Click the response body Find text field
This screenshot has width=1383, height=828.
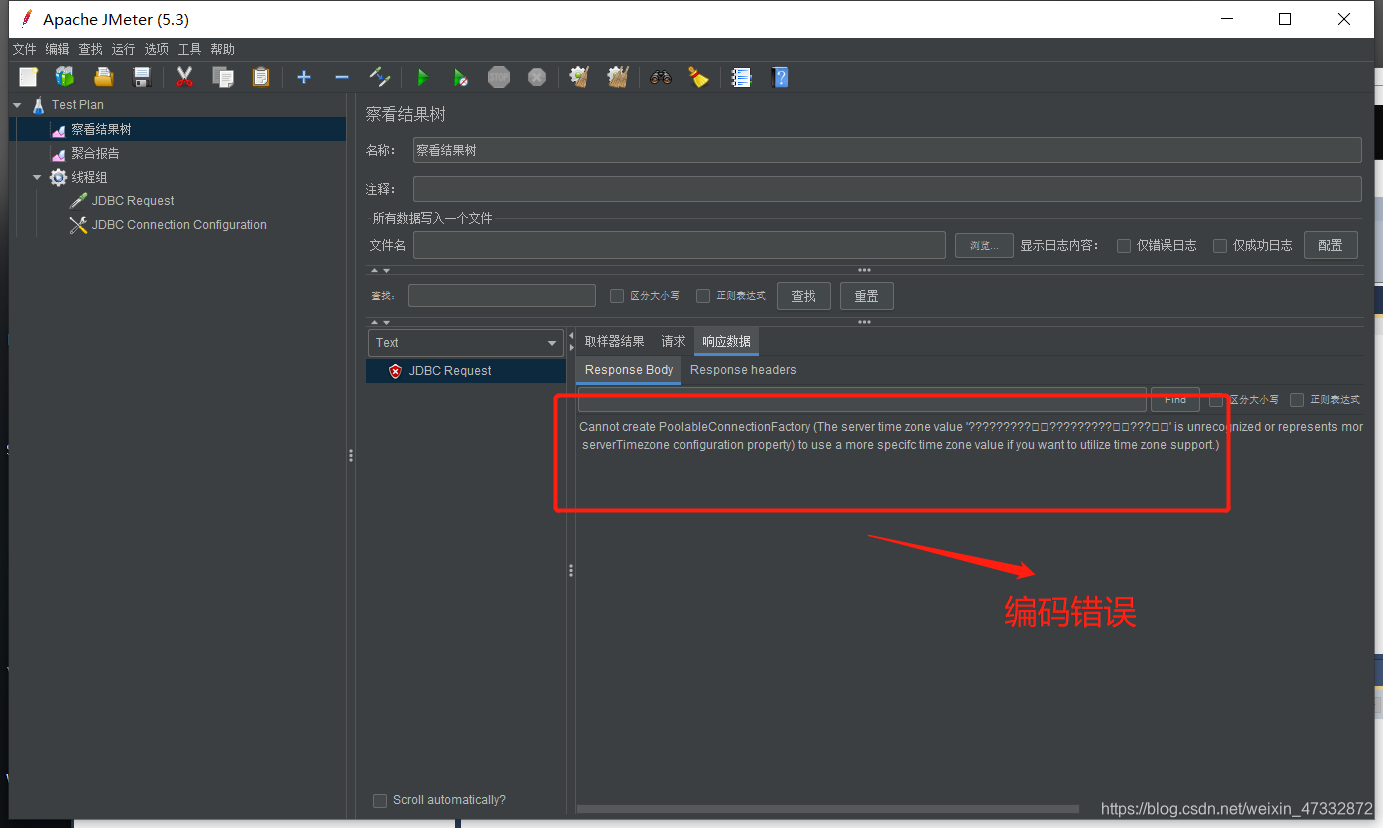(x=862, y=400)
